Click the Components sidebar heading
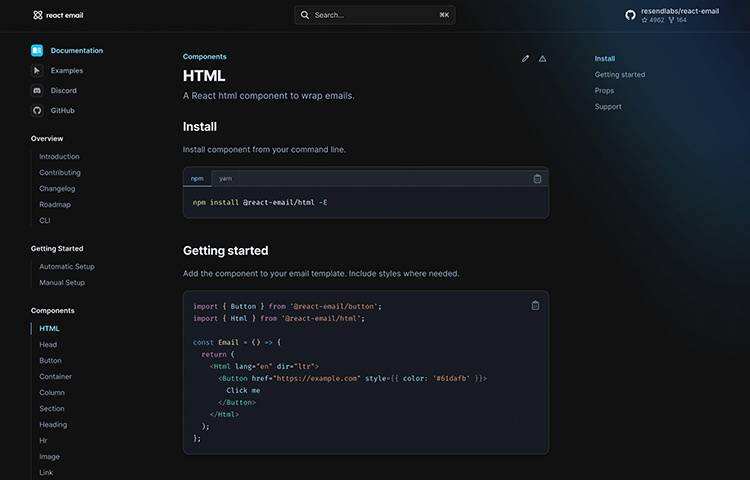This screenshot has width=750, height=480. point(53,311)
